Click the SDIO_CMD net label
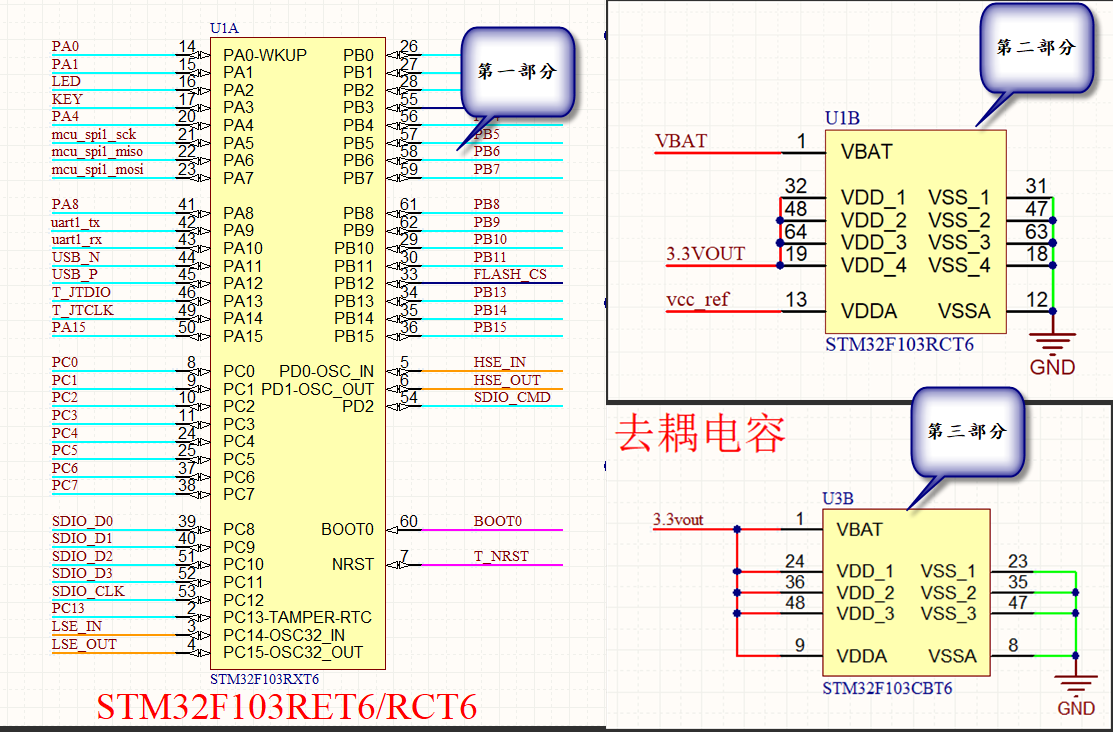Image resolution: width=1113 pixels, height=732 pixels. click(512, 398)
